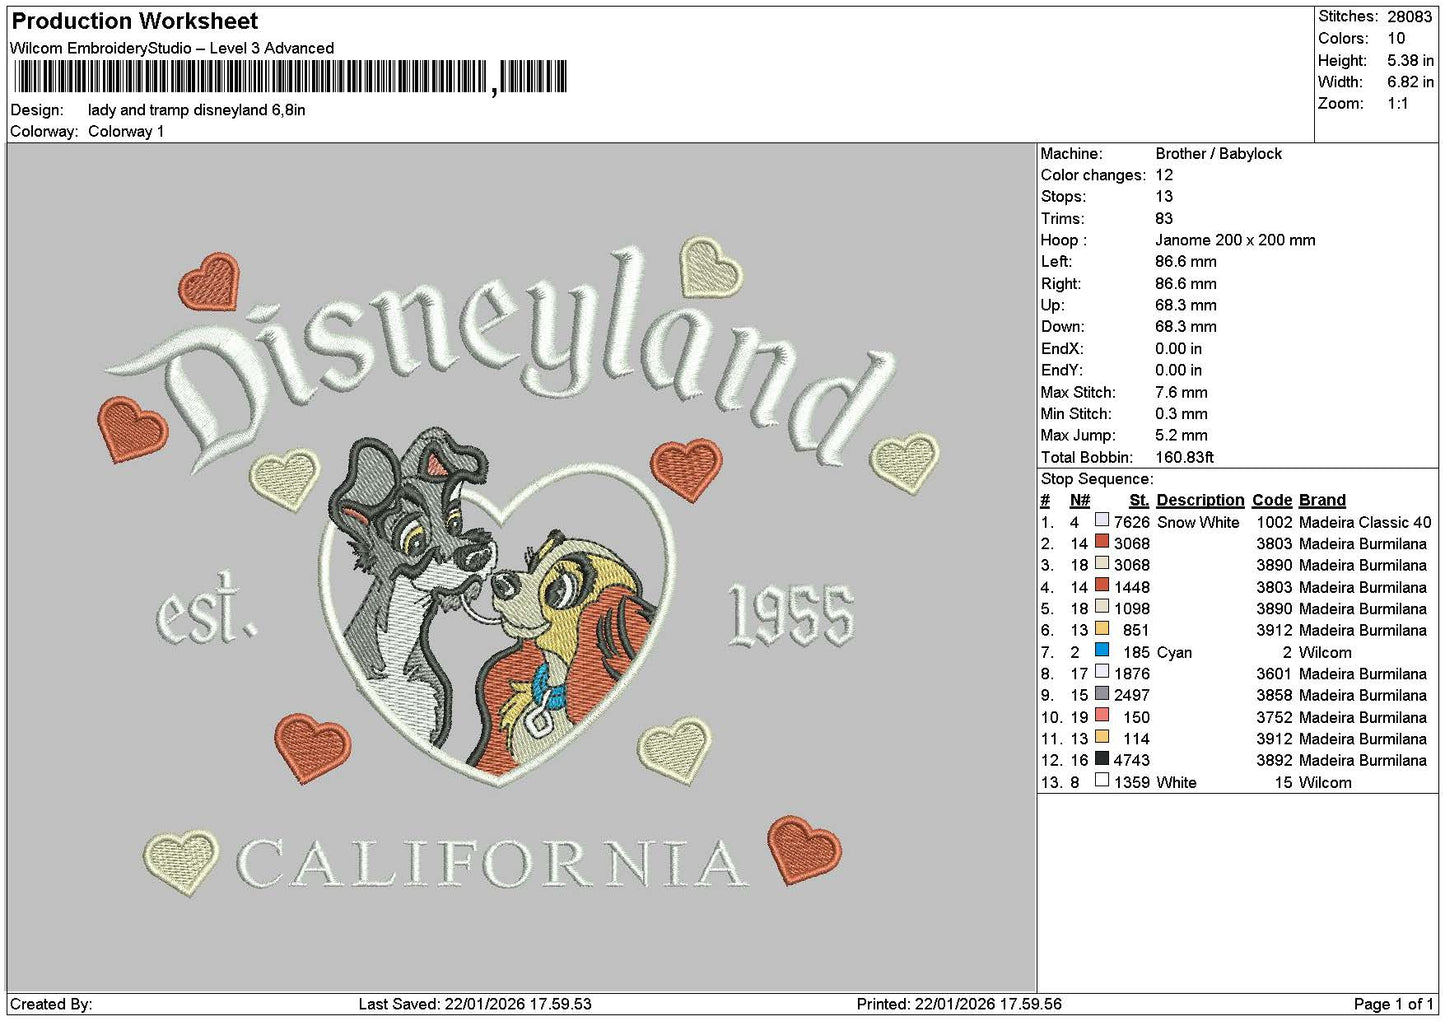Viewport: 1445px width, 1021px height.
Task: Click the Snow White color swatch in row 1
Action: [1102, 521]
